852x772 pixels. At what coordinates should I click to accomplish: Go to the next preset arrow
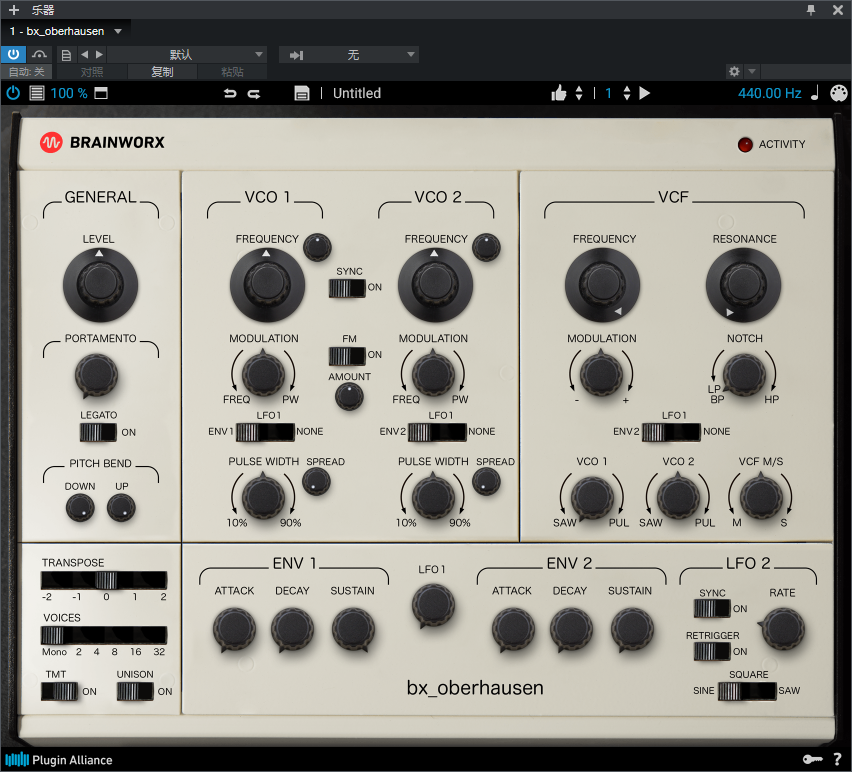[99, 54]
